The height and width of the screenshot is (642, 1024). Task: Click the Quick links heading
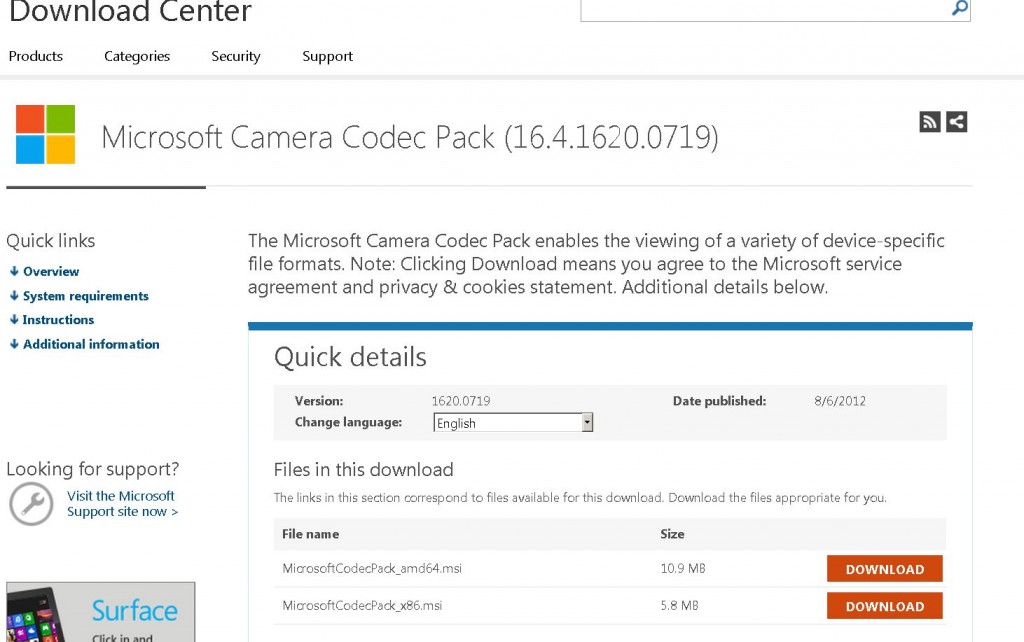51,241
